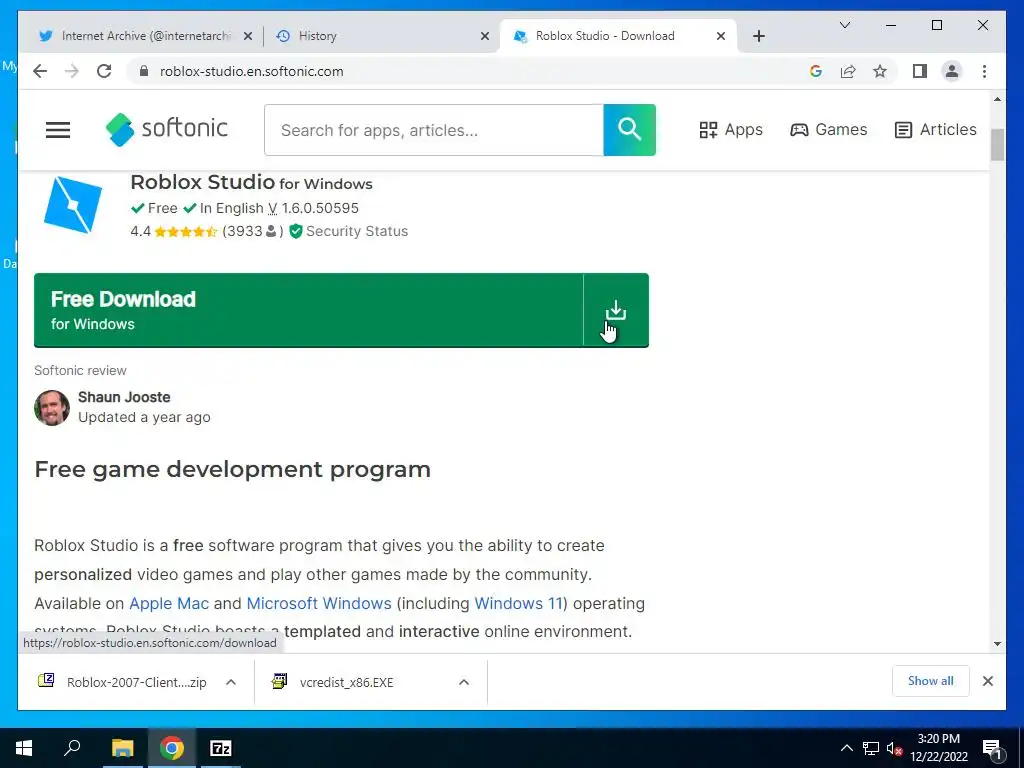
Task: Click the Chrome taskbar icon
Action: (172, 748)
